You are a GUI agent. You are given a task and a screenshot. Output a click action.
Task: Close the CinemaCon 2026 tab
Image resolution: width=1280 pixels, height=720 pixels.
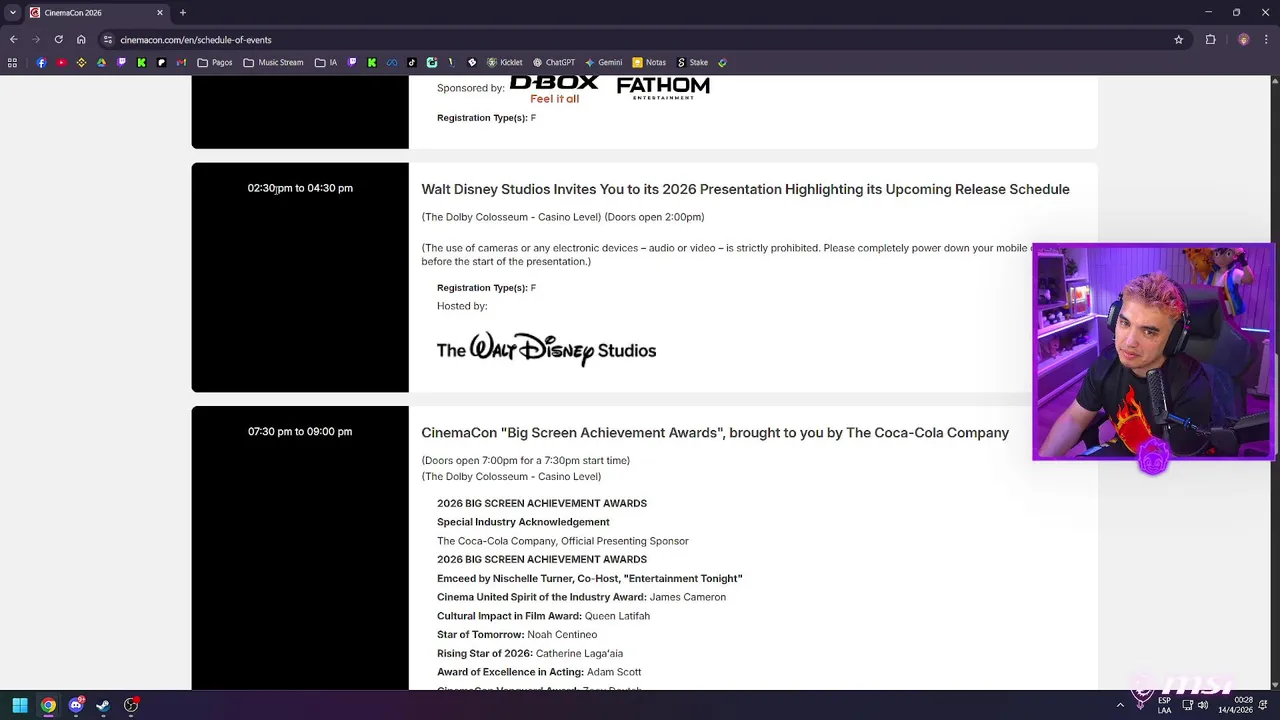click(160, 13)
